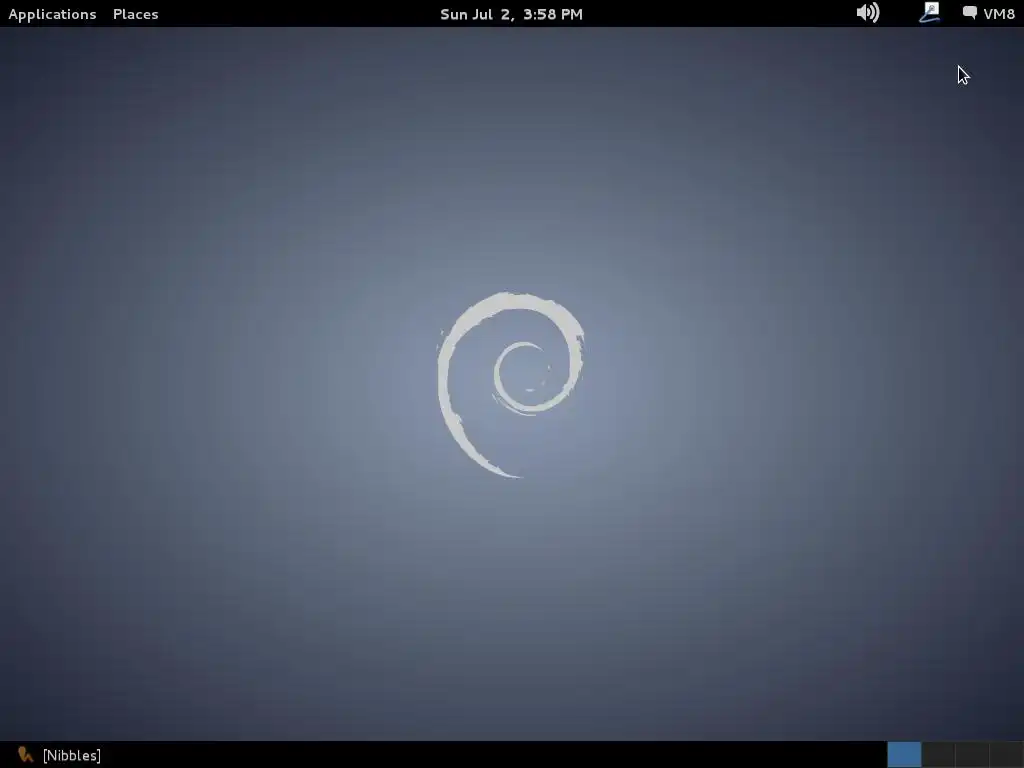Open the Applications menu
Image resolution: width=1024 pixels, height=768 pixels.
coord(52,14)
